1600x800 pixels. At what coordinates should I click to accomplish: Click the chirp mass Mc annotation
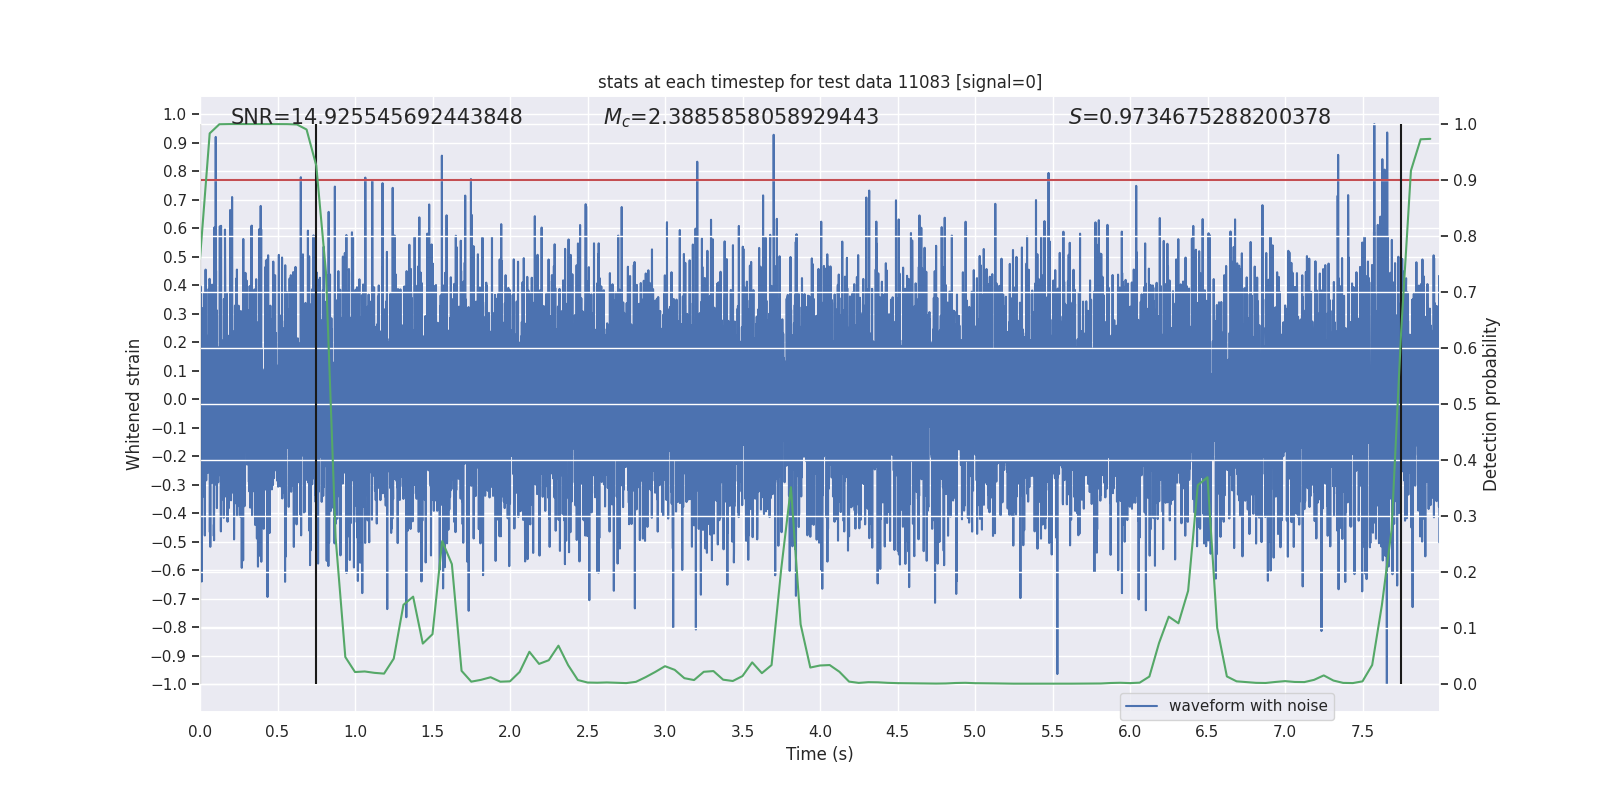click(741, 117)
